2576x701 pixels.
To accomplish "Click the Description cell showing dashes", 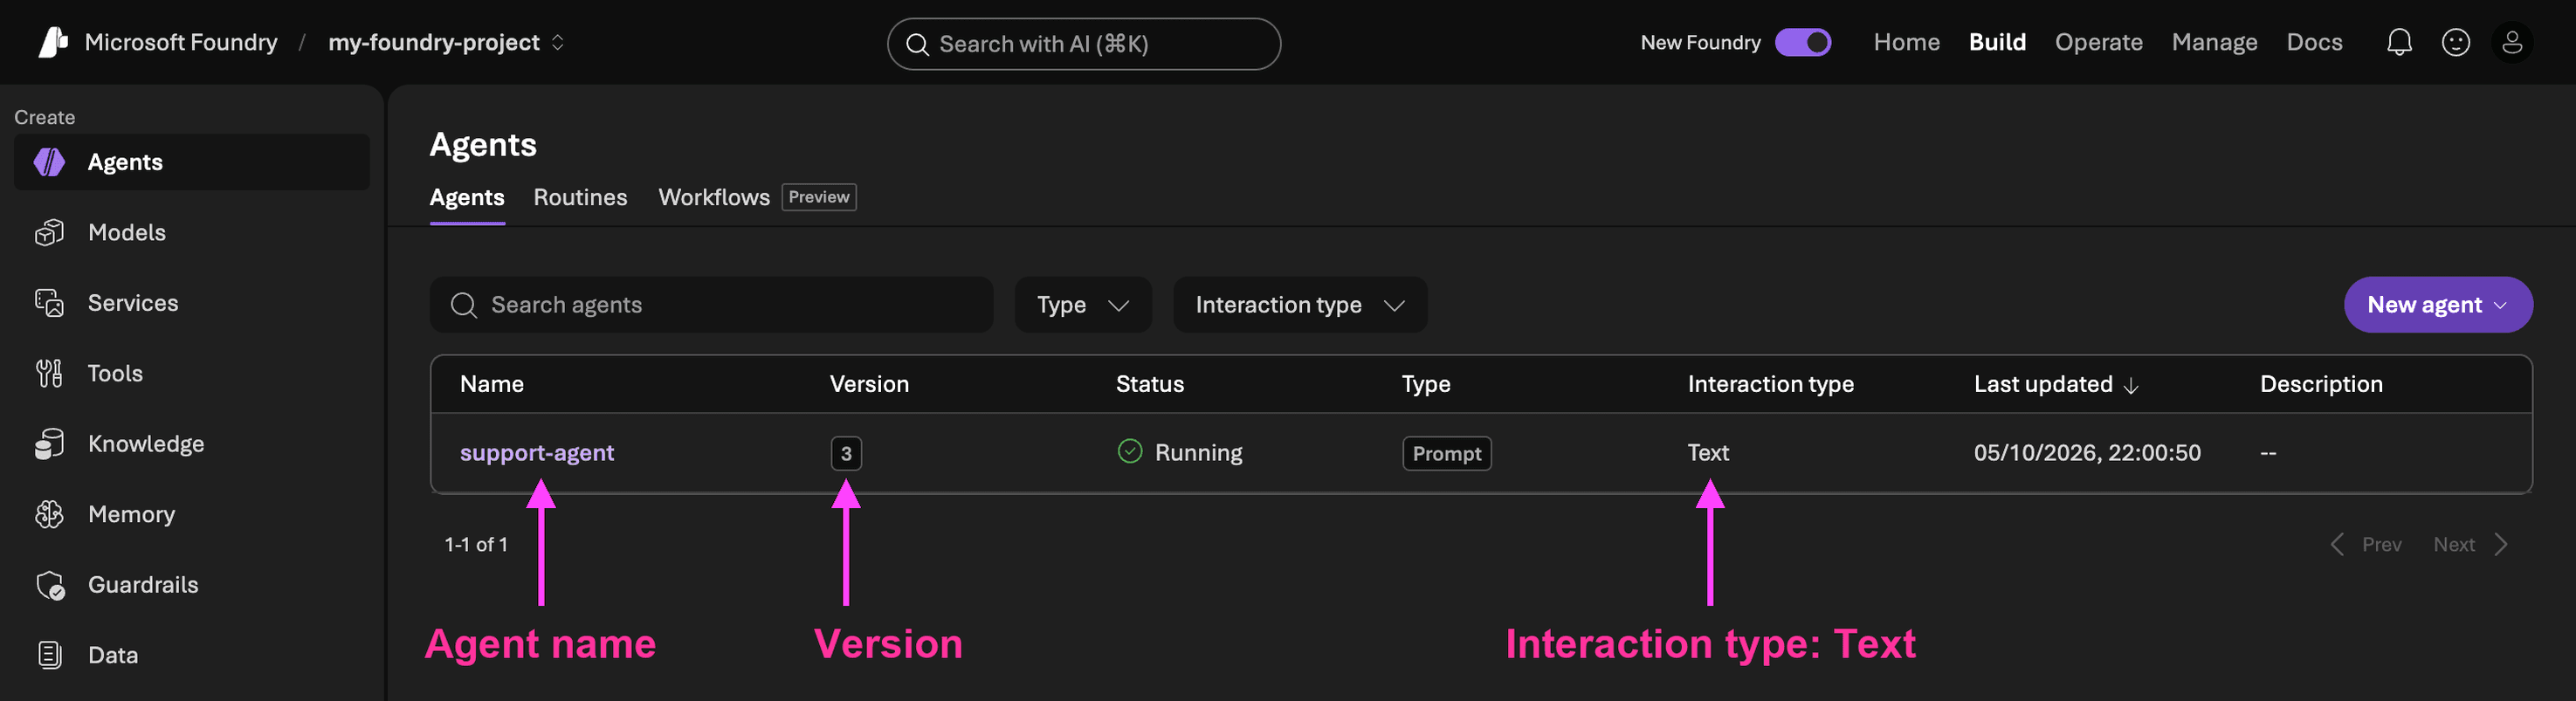I will pos(2267,453).
